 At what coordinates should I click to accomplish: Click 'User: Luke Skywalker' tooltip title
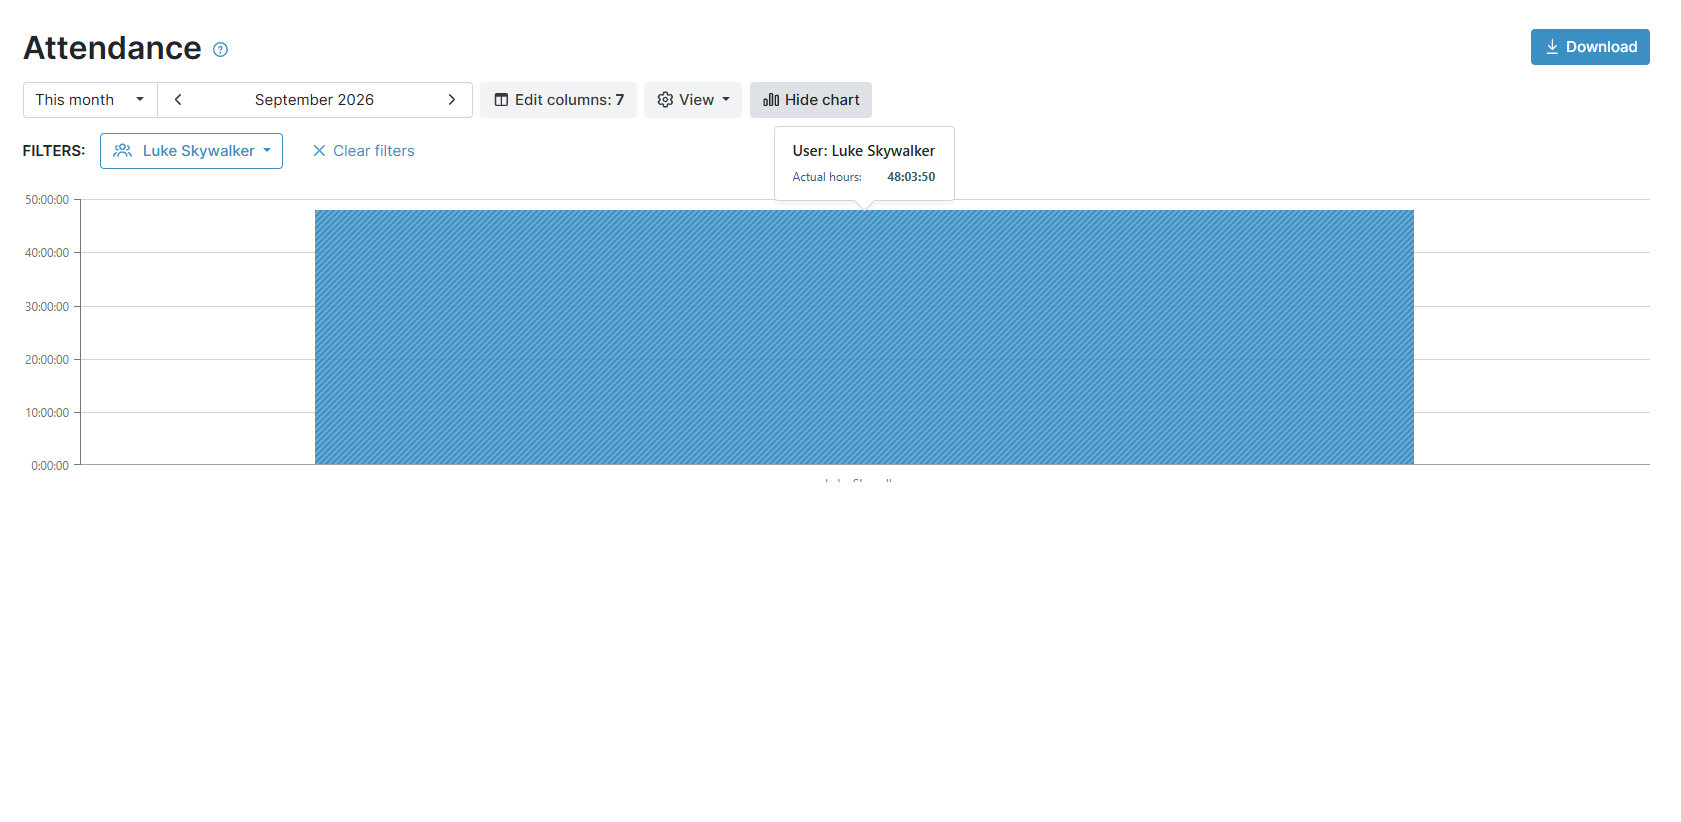[864, 151]
